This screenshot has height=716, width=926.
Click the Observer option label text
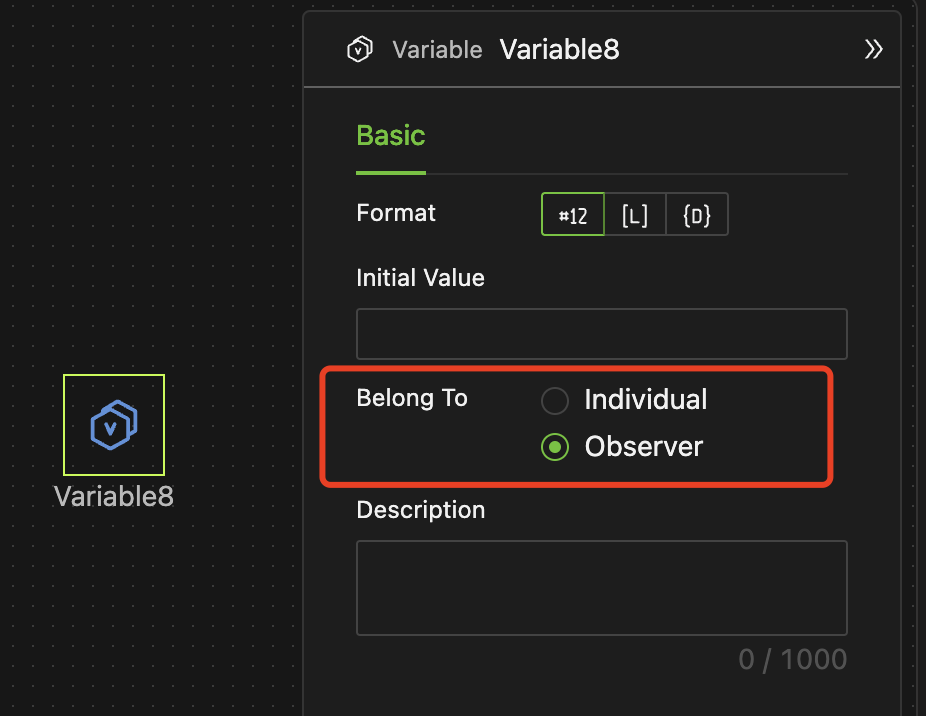click(644, 446)
